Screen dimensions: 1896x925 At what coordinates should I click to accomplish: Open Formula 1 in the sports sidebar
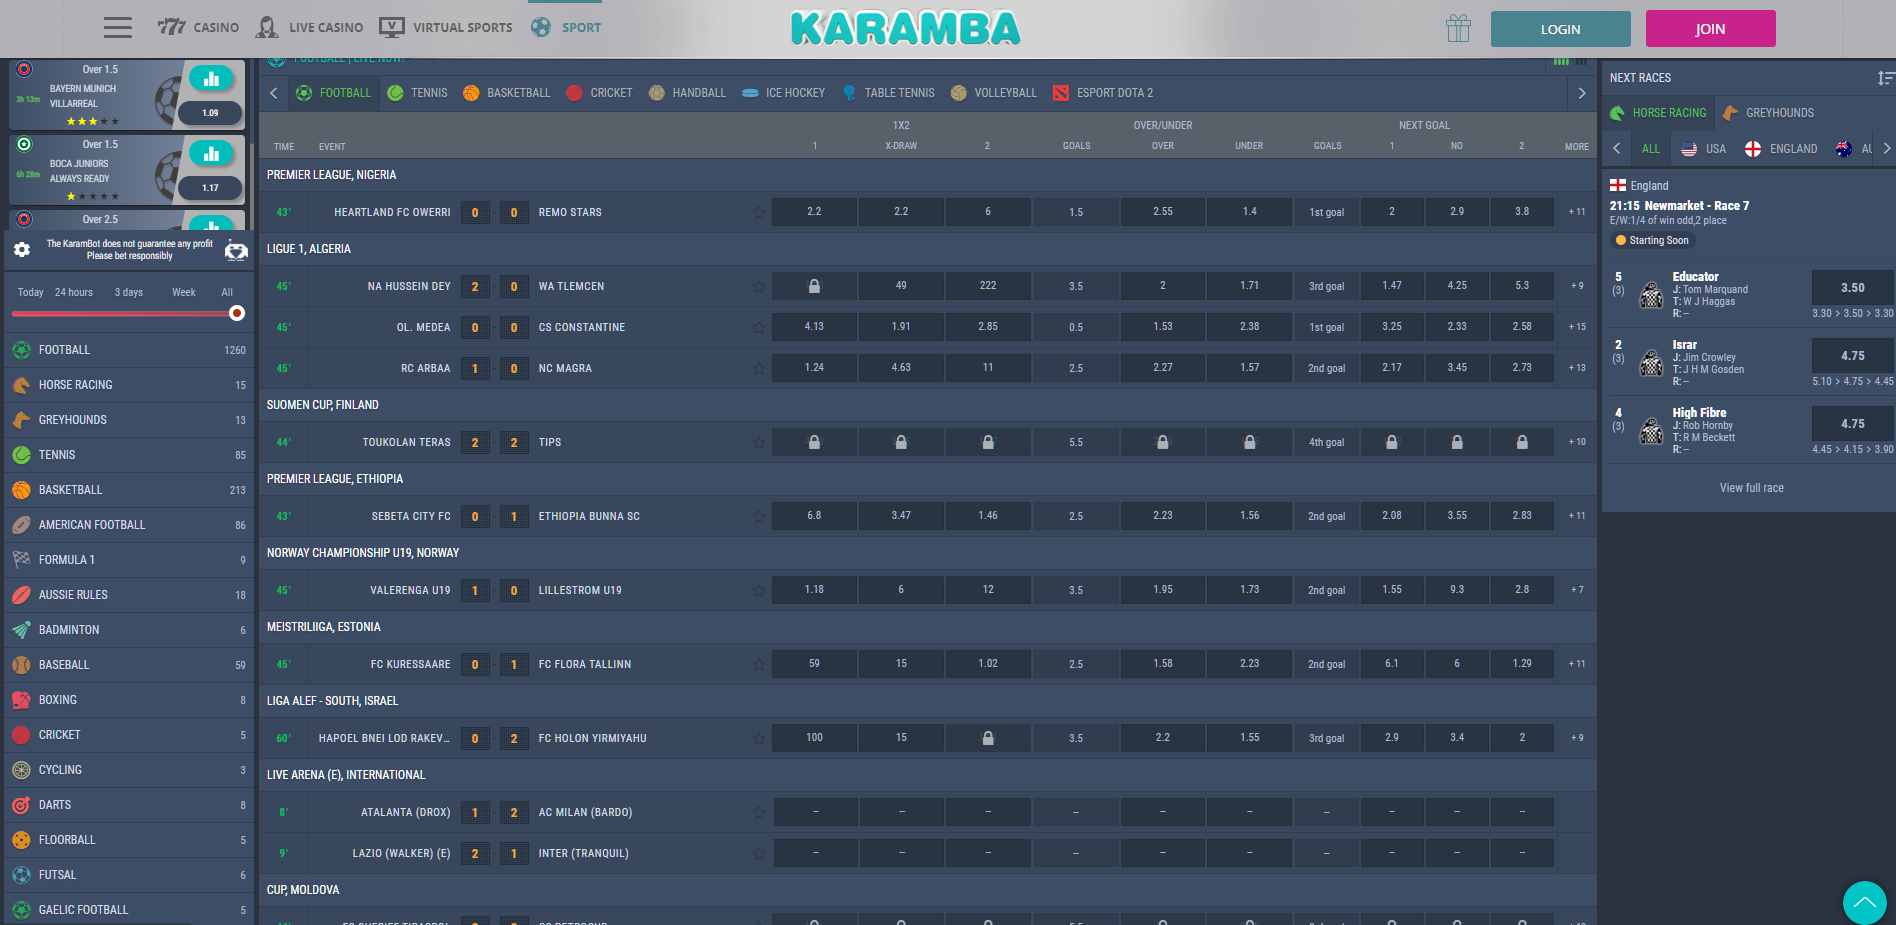(x=129, y=560)
